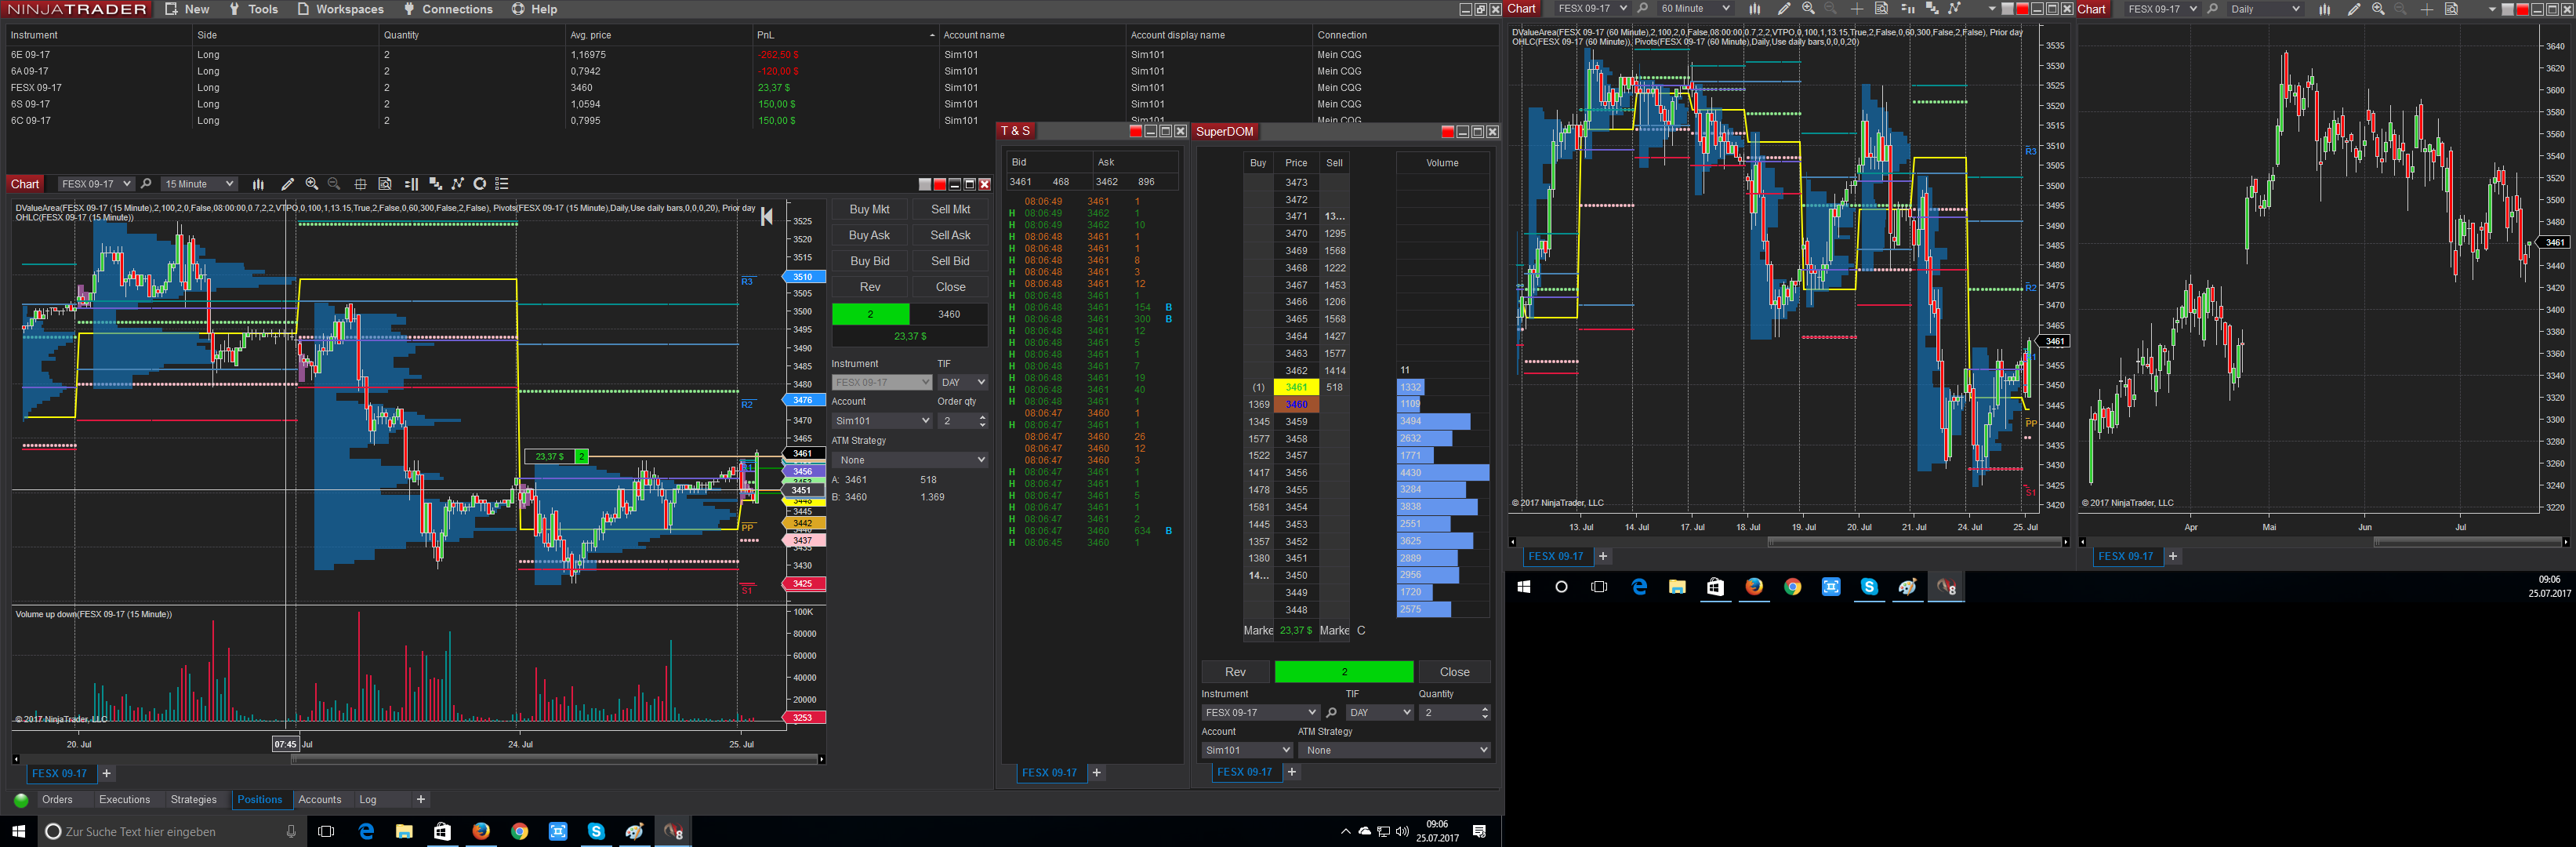Viewport: 2576px width, 847px height.
Task: Search instrument via magnifier in 15 Minute chart
Action: coord(146,184)
